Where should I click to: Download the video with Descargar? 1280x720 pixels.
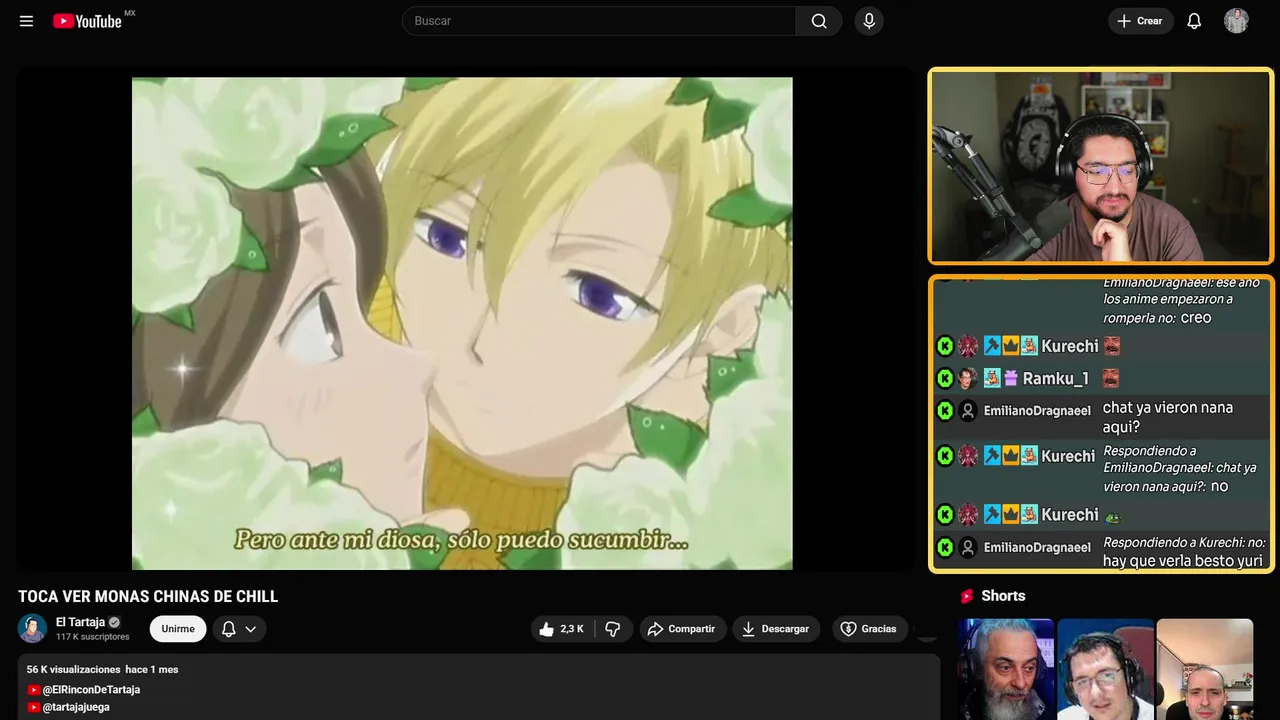click(x=776, y=629)
